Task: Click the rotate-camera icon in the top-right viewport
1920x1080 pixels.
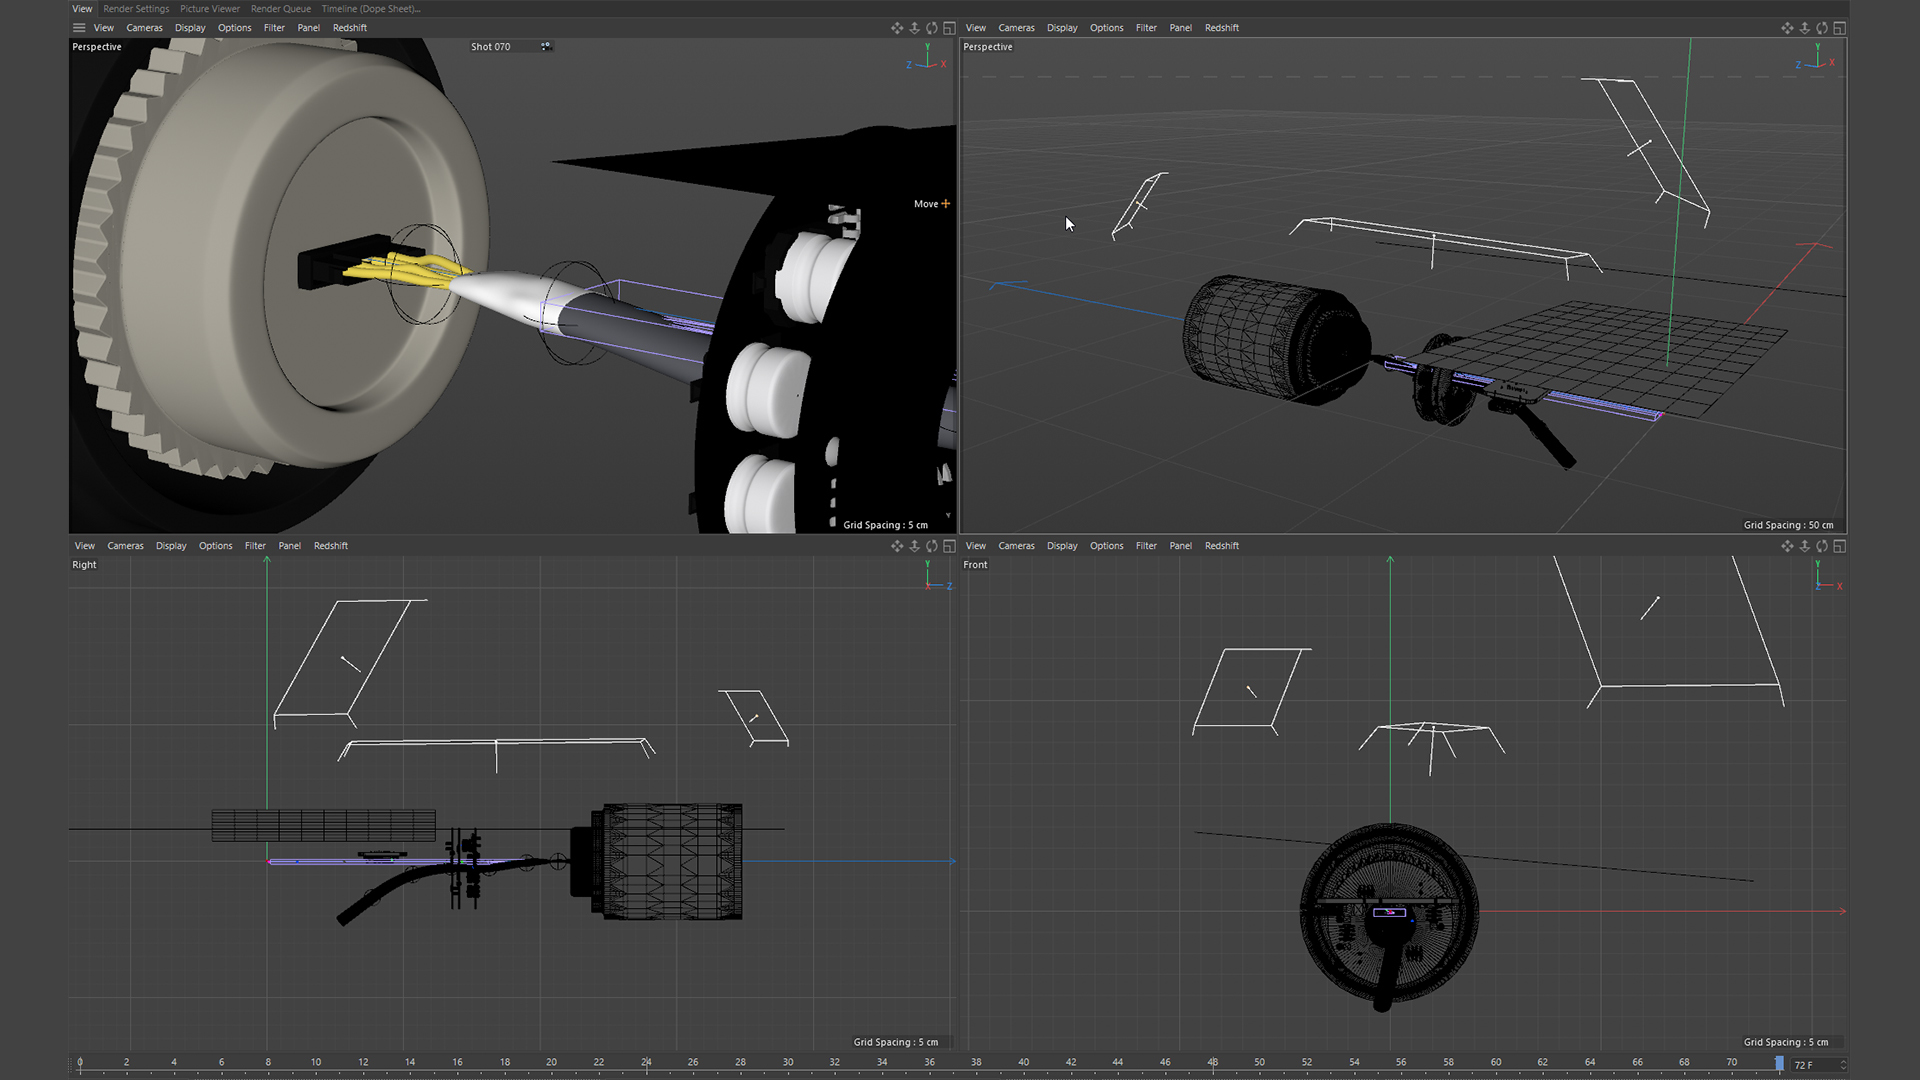Action: coord(1822,28)
